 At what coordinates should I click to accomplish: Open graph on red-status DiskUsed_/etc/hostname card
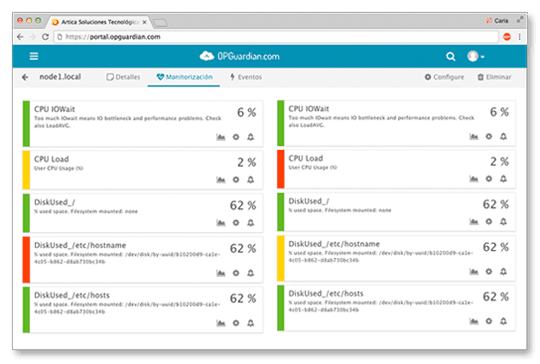pyautogui.click(x=221, y=273)
